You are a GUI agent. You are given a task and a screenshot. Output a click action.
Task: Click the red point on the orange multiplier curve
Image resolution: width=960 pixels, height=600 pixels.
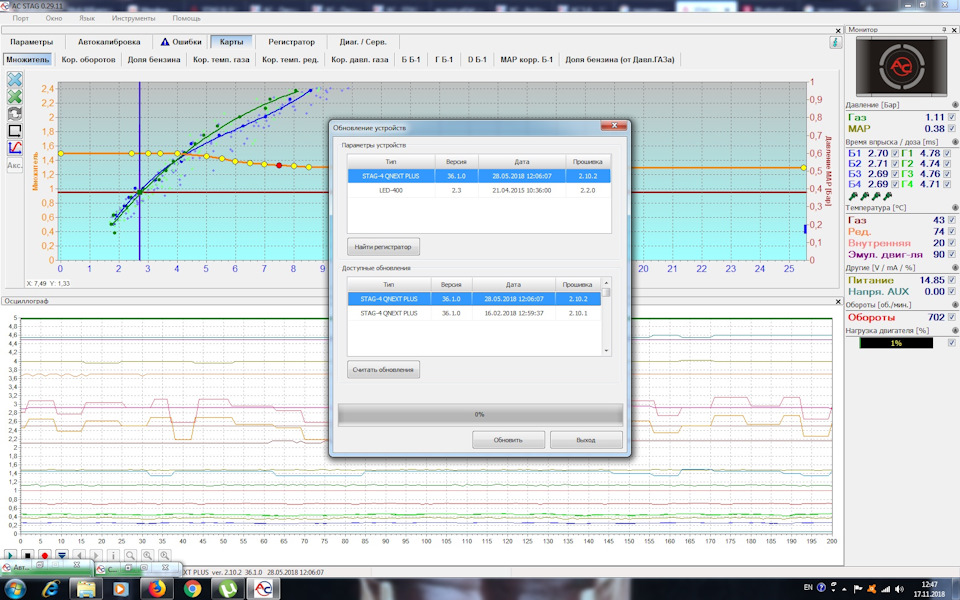click(x=279, y=165)
